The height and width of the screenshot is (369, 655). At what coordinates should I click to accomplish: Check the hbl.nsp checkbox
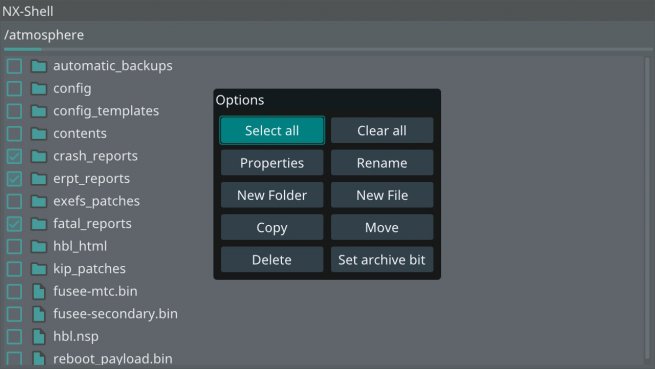click(x=14, y=337)
